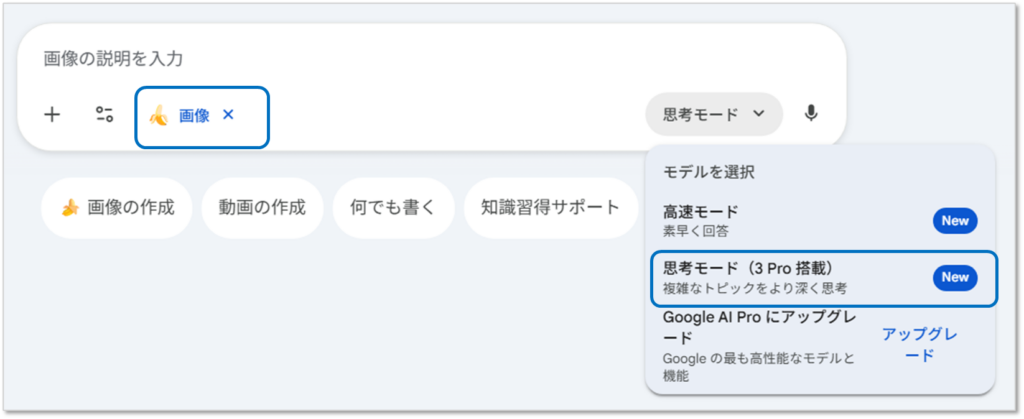The width and height of the screenshot is (1024, 419).
Task: Click the chevron arrow next to 思考モード
Action: point(758,114)
